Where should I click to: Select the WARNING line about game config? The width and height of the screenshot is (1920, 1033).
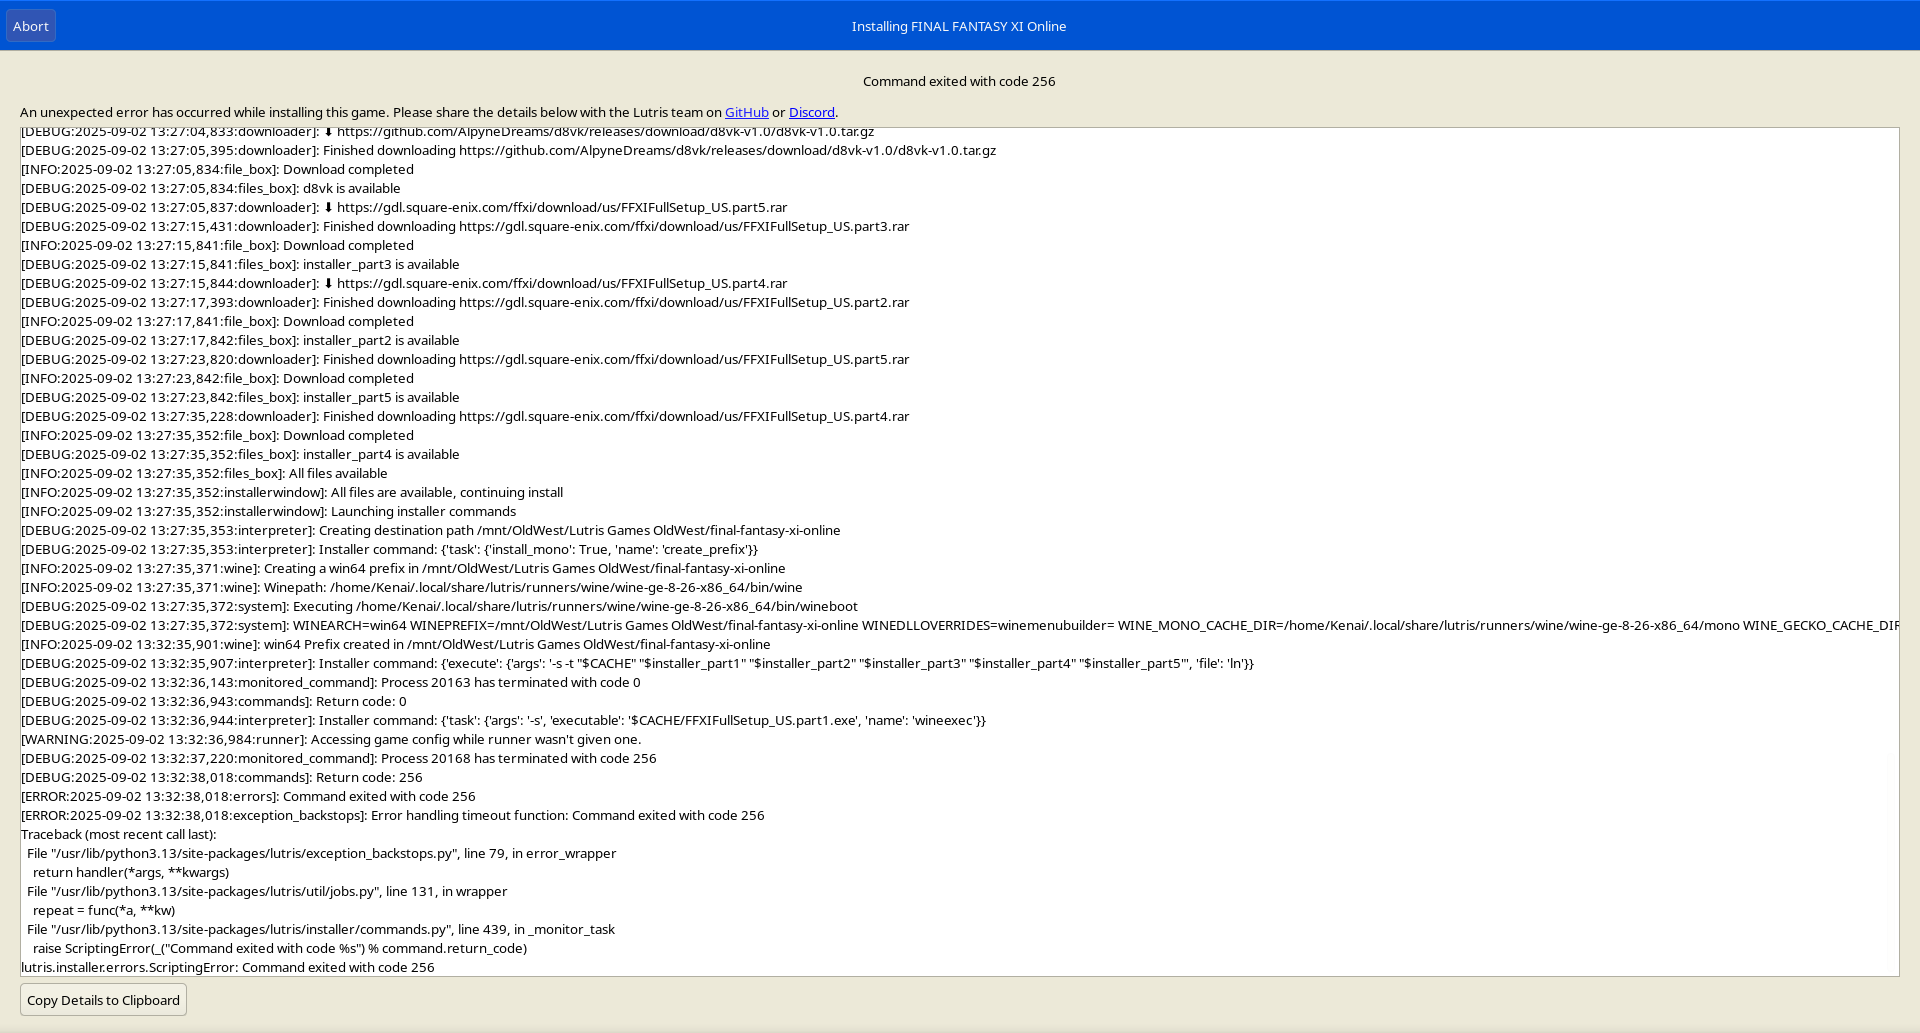[330, 740]
